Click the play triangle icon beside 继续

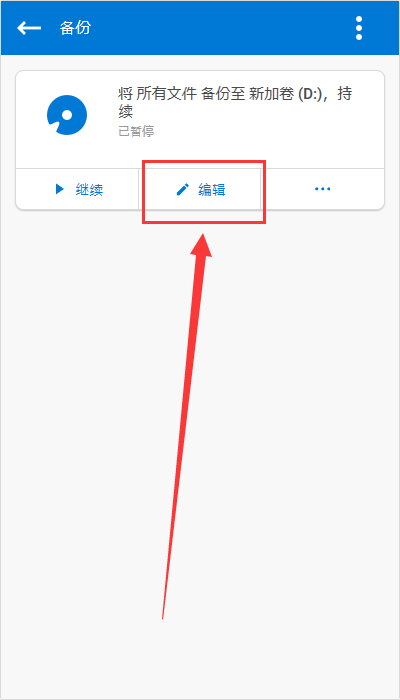pos(59,189)
